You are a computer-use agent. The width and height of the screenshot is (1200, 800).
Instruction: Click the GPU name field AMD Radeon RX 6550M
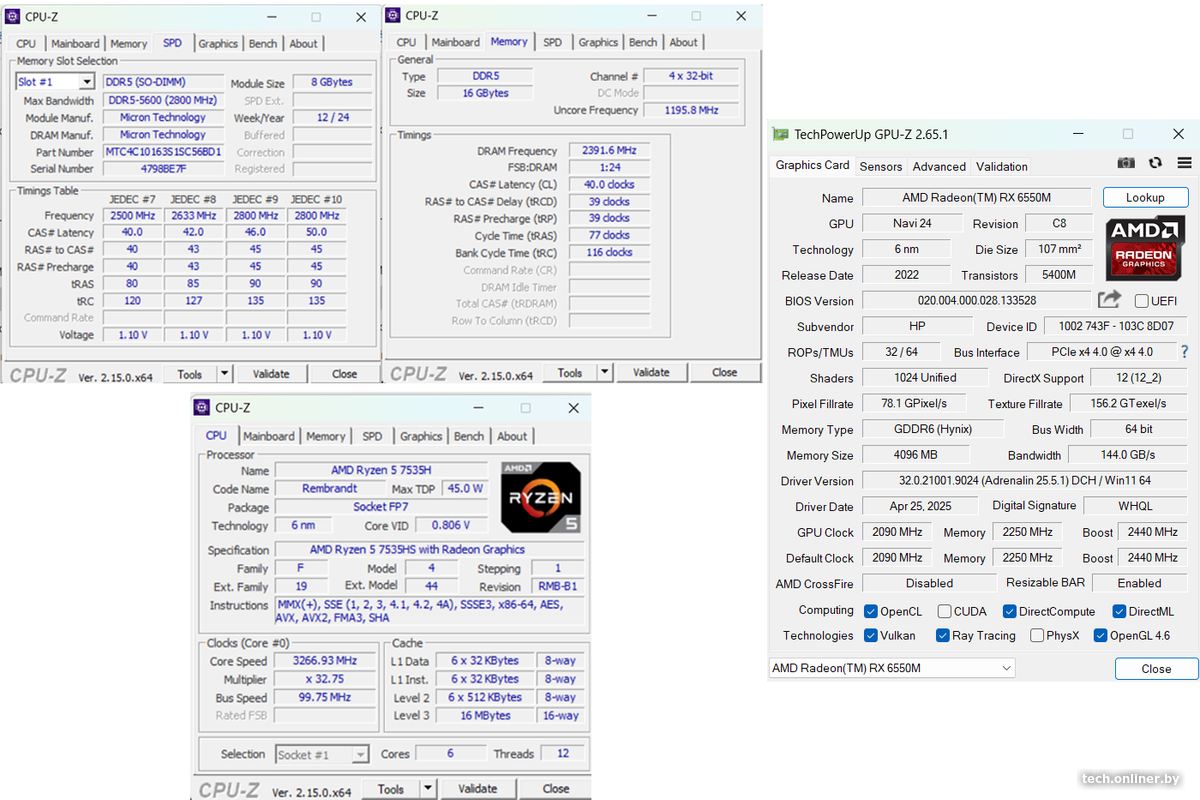tap(976, 198)
